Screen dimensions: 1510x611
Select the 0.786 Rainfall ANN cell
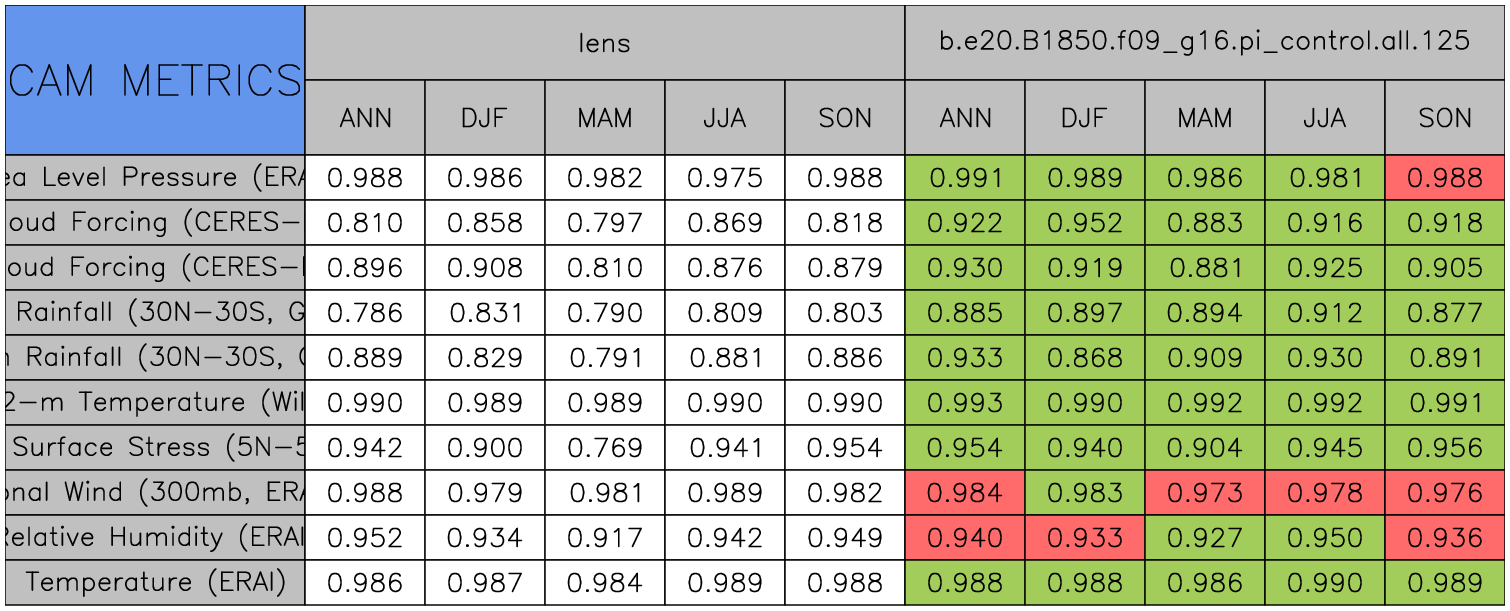tap(365, 313)
